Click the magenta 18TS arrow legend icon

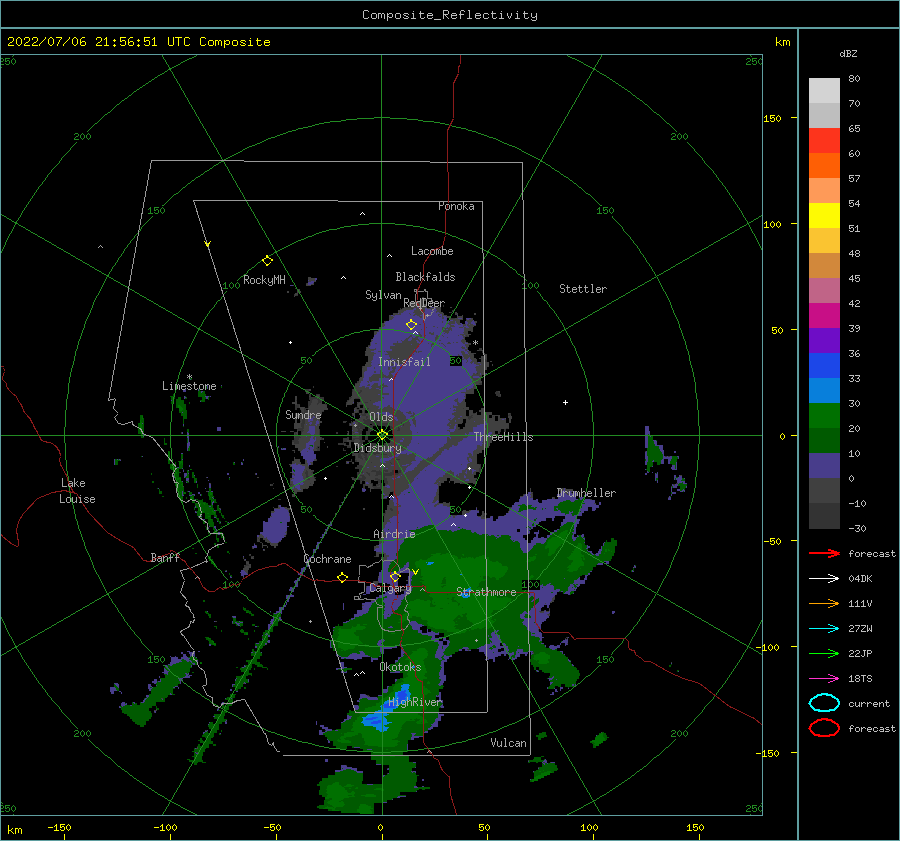pyautogui.click(x=824, y=679)
